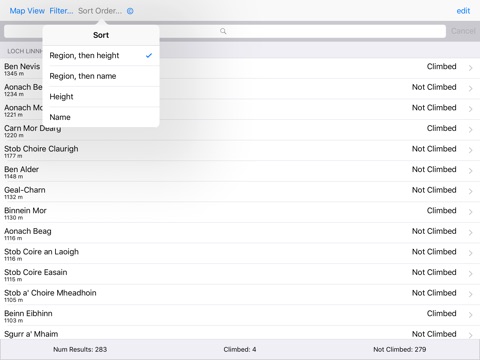Click Climbed status of Beinn Eibhinn
This screenshot has width=480, height=360.
[441, 314]
